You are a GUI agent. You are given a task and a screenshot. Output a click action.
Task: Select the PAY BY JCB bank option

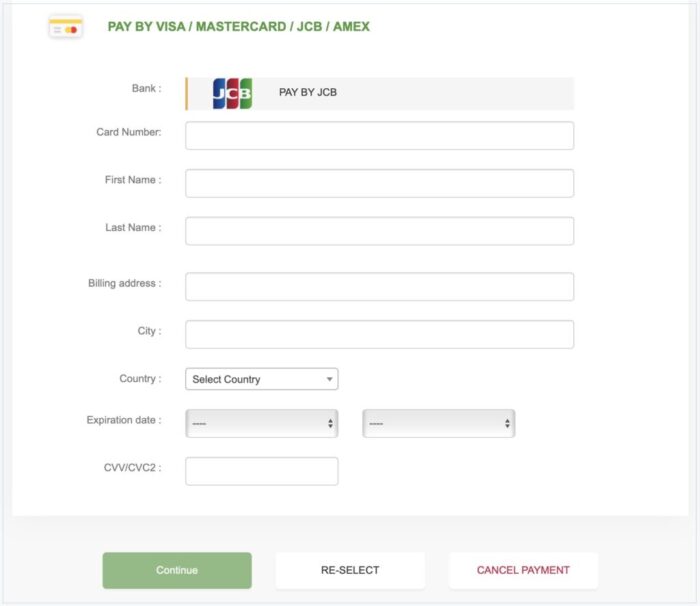tap(380, 93)
